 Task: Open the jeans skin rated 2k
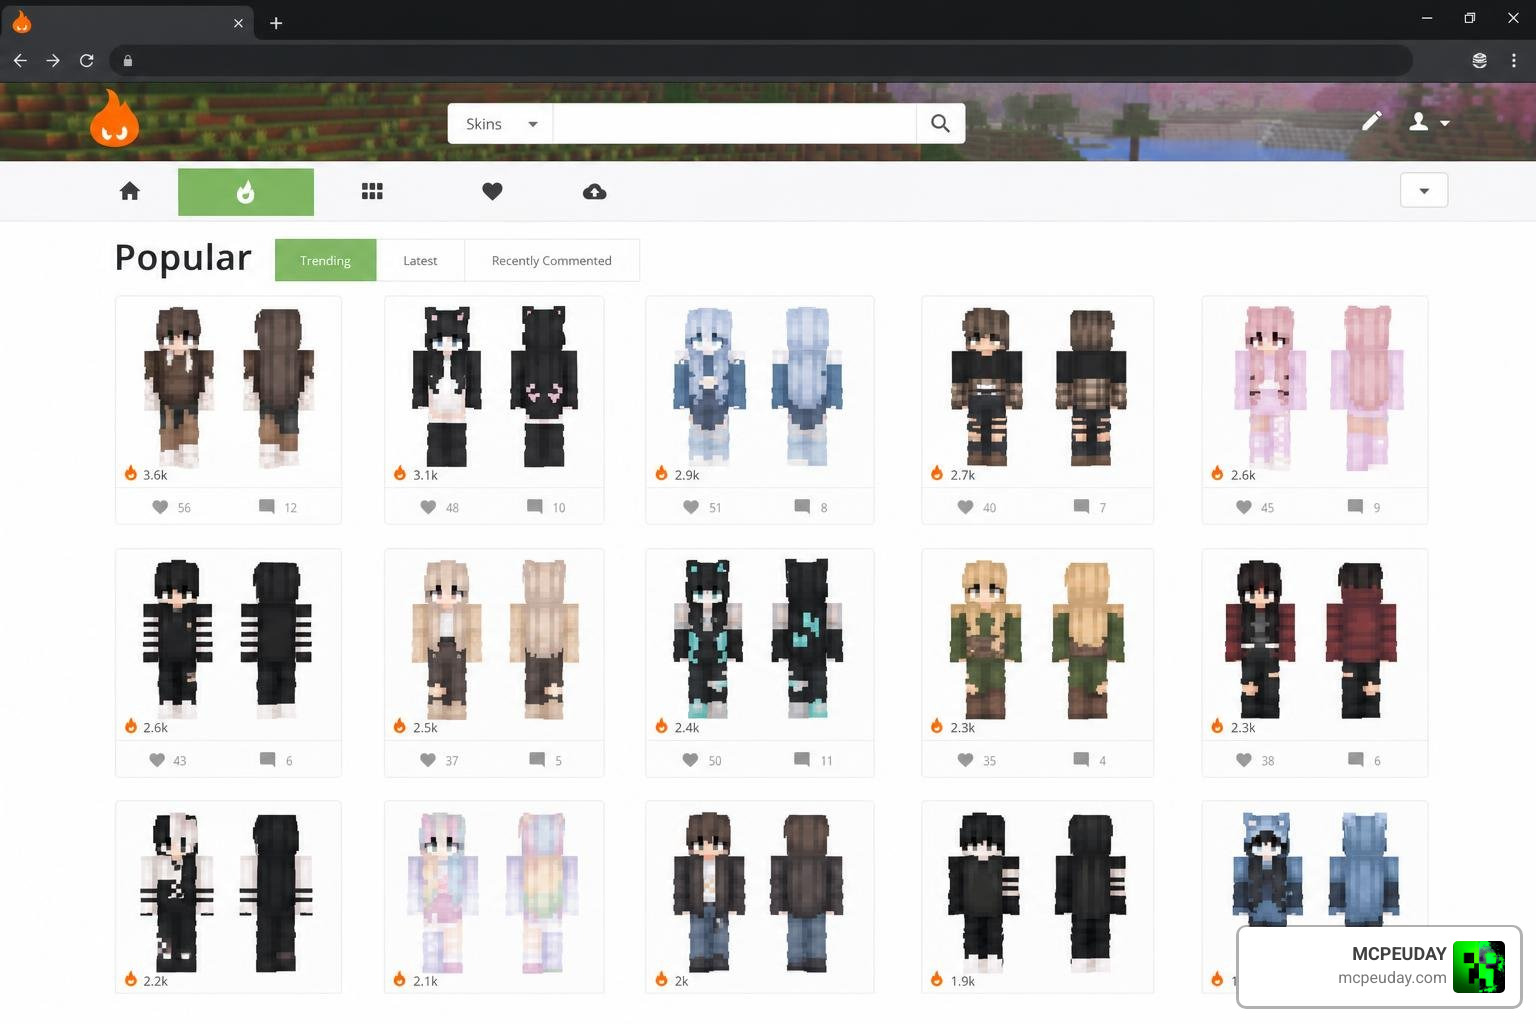[760, 896]
